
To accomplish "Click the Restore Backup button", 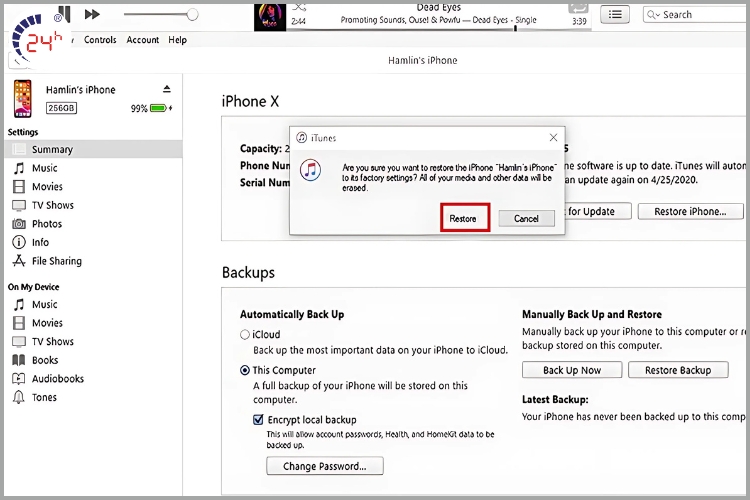I will 678,370.
